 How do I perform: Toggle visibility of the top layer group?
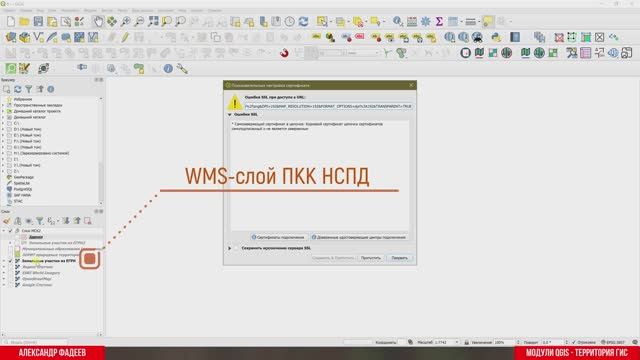pos(11,231)
